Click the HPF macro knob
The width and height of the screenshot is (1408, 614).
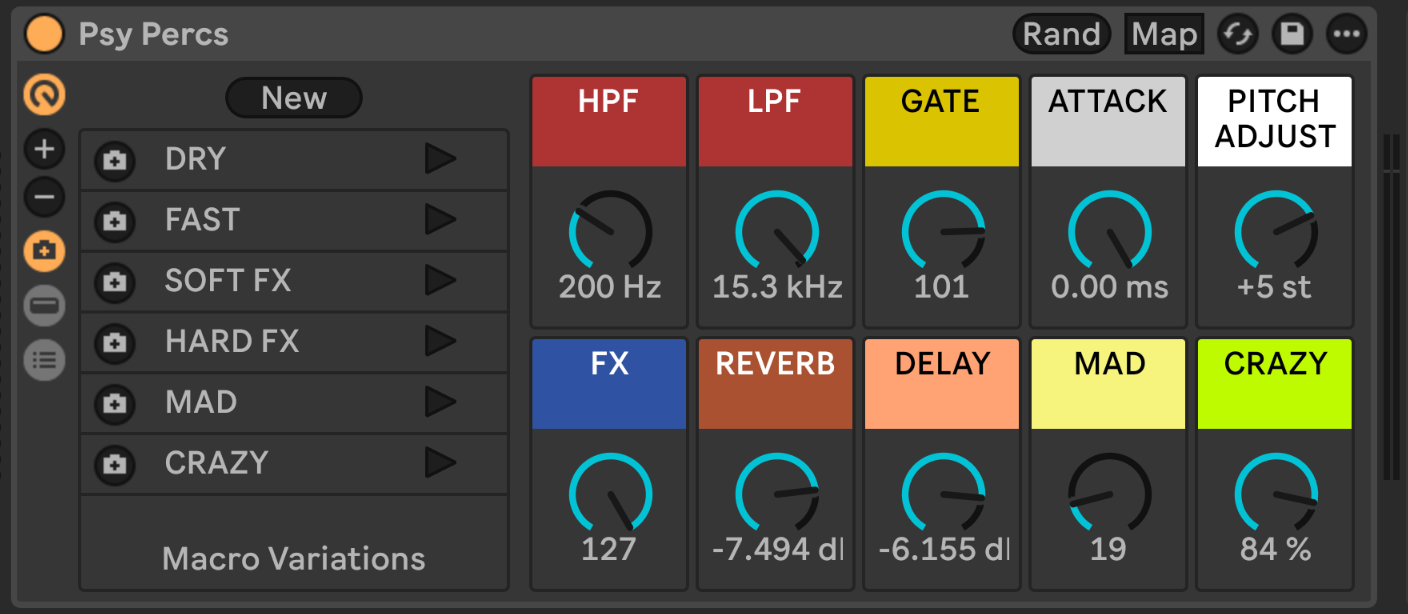(610, 230)
